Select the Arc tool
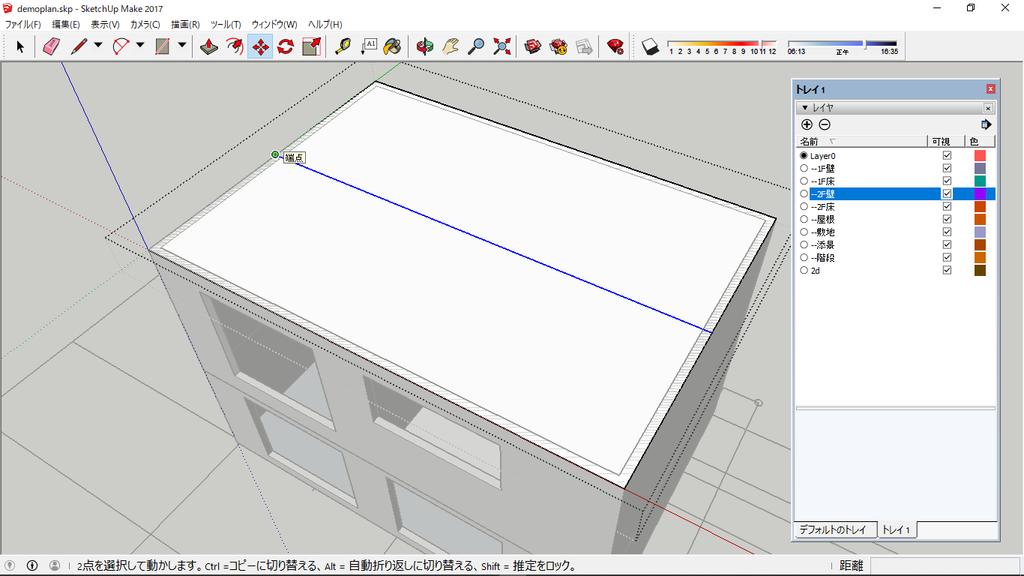This screenshot has width=1024, height=576. click(121, 46)
